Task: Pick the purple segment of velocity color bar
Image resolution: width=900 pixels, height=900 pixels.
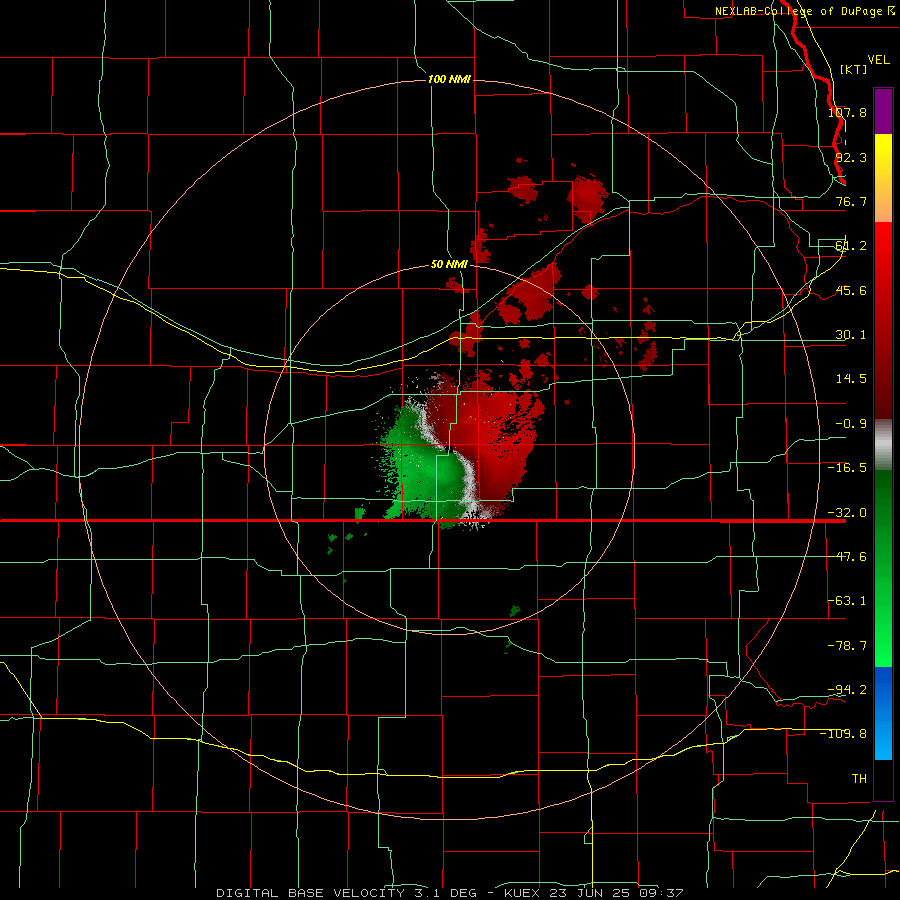Action: pyautogui.click(x=883, y=111)
